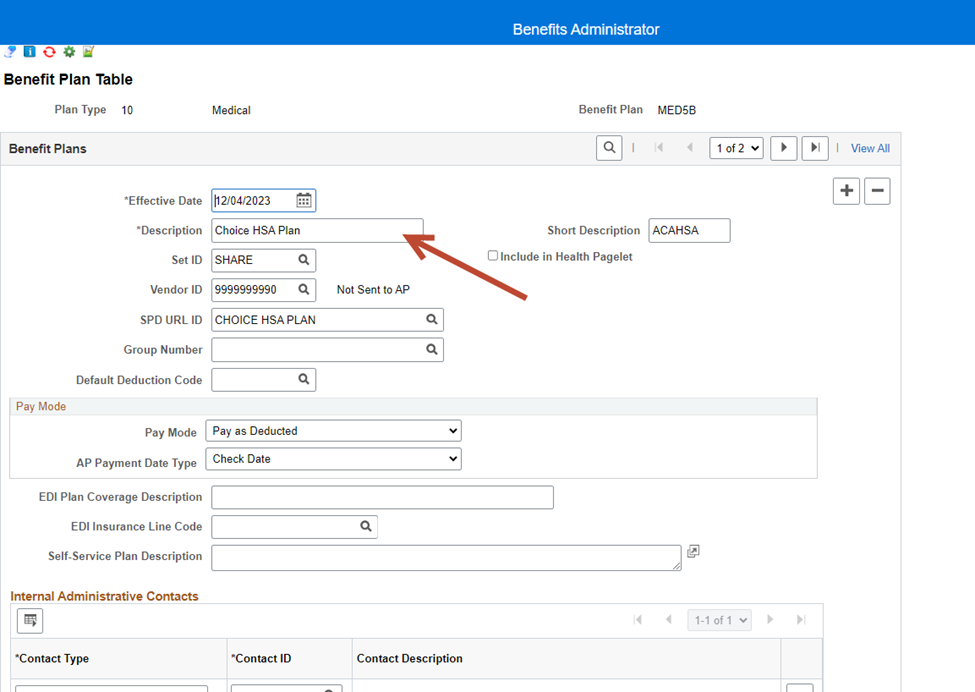Open Self-Service Plan Description in pop-out editor

pos(693,551)
